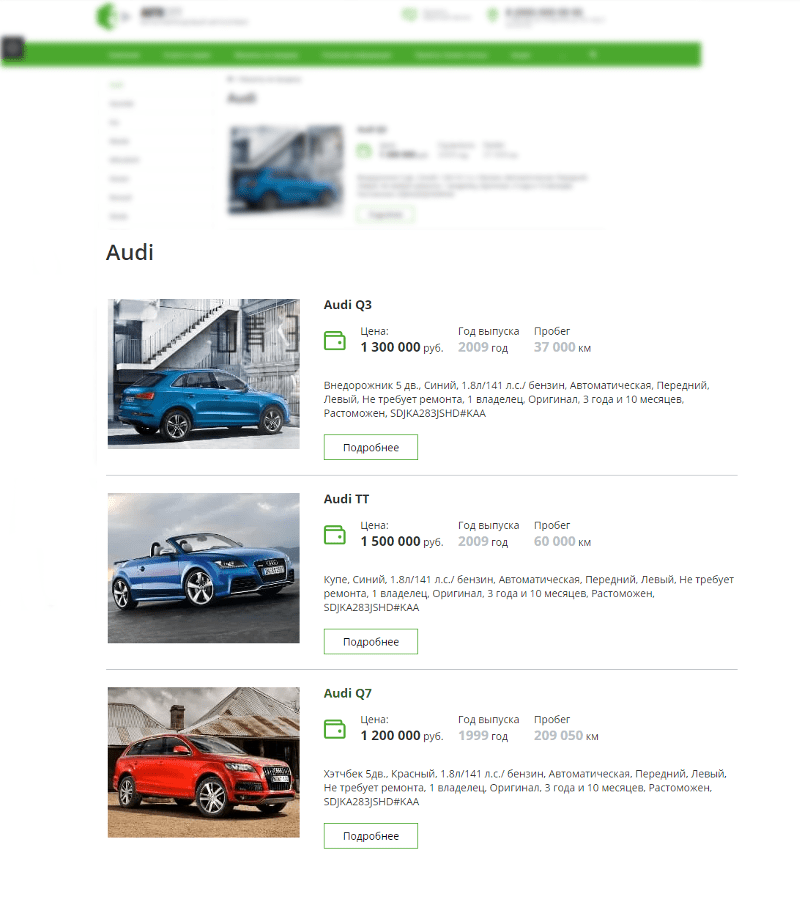The image size is (800, 900).
Task: Click the Пробег label for Audi TT
Action: click(552, 526)
